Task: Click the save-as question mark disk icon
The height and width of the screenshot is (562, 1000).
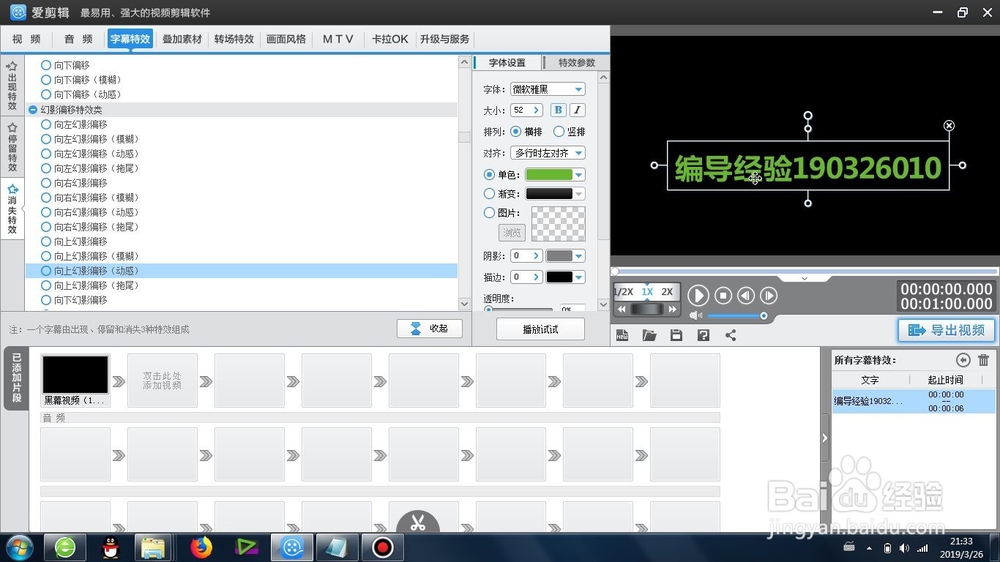Action: (x=703, y=336)
